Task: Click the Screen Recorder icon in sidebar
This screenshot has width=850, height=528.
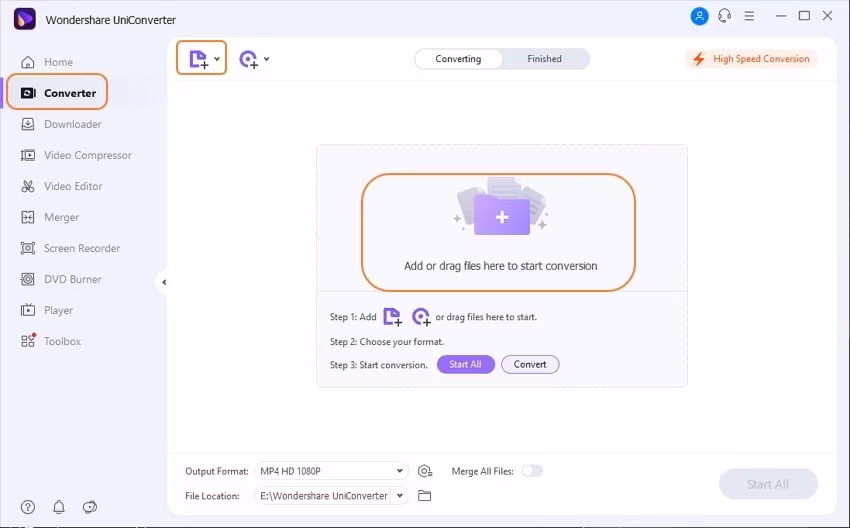Action: click(x=28, y=248)
